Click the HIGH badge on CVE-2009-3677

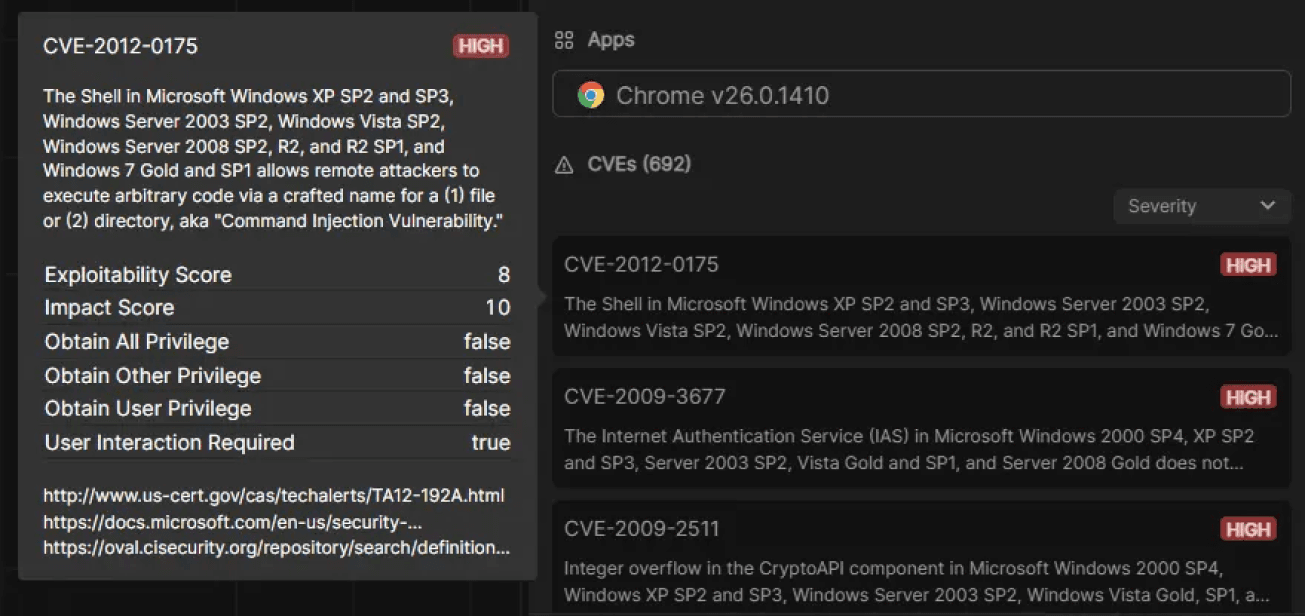(x=1247, y=397)
